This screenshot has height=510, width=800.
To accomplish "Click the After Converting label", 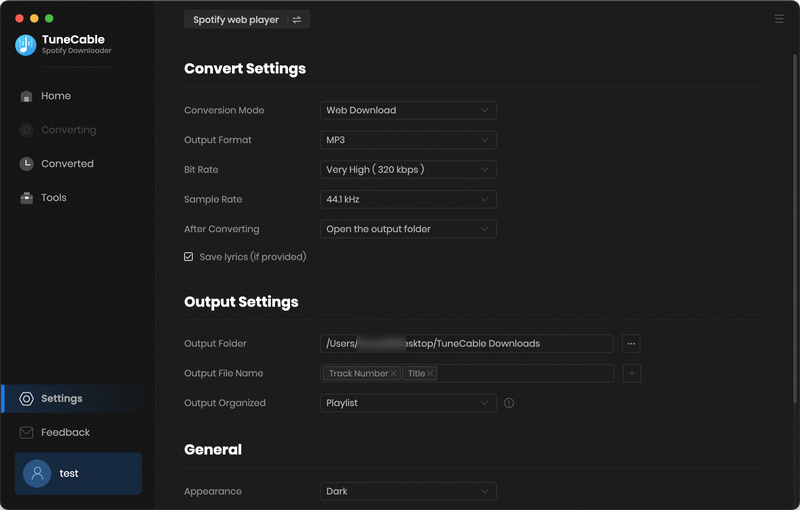I will pyautogui.click(x=221, y=229).
